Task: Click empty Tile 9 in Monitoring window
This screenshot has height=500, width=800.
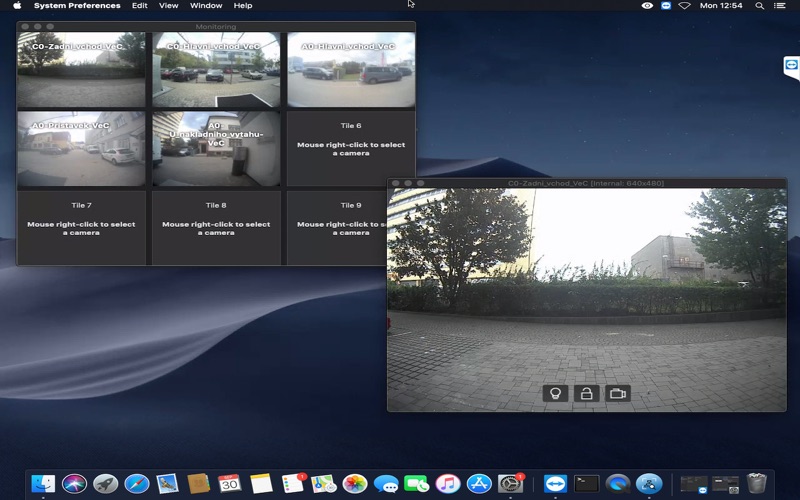Action: click(337, 228)
